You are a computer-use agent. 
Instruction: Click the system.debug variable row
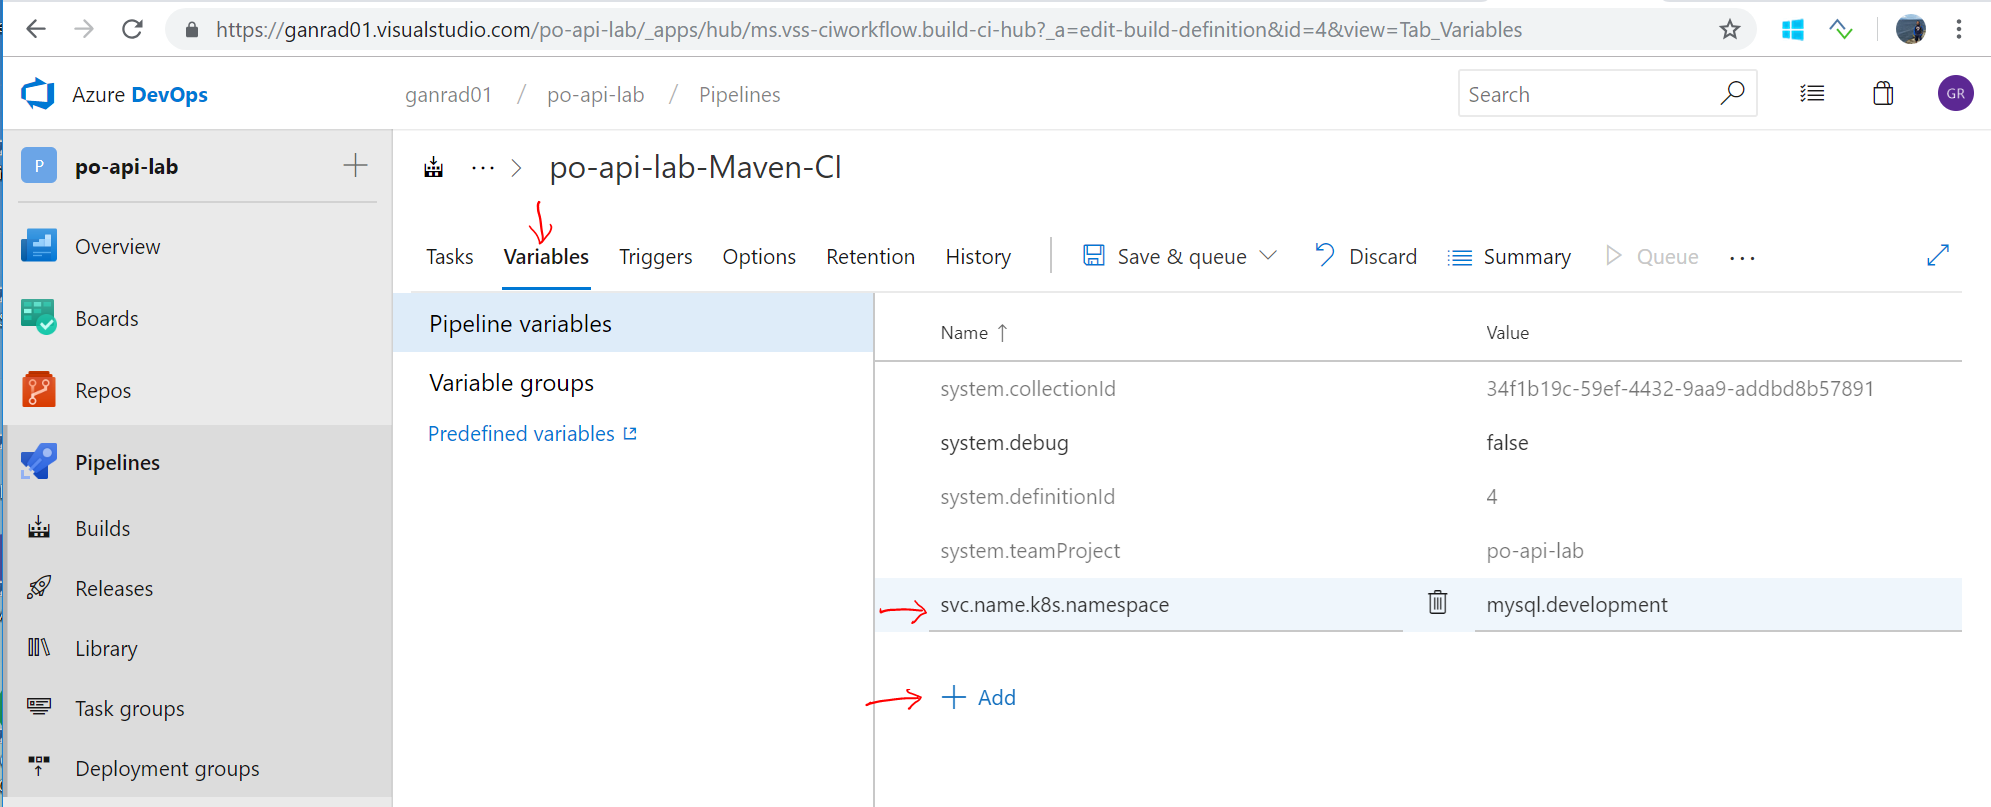tap(1418, 443)
